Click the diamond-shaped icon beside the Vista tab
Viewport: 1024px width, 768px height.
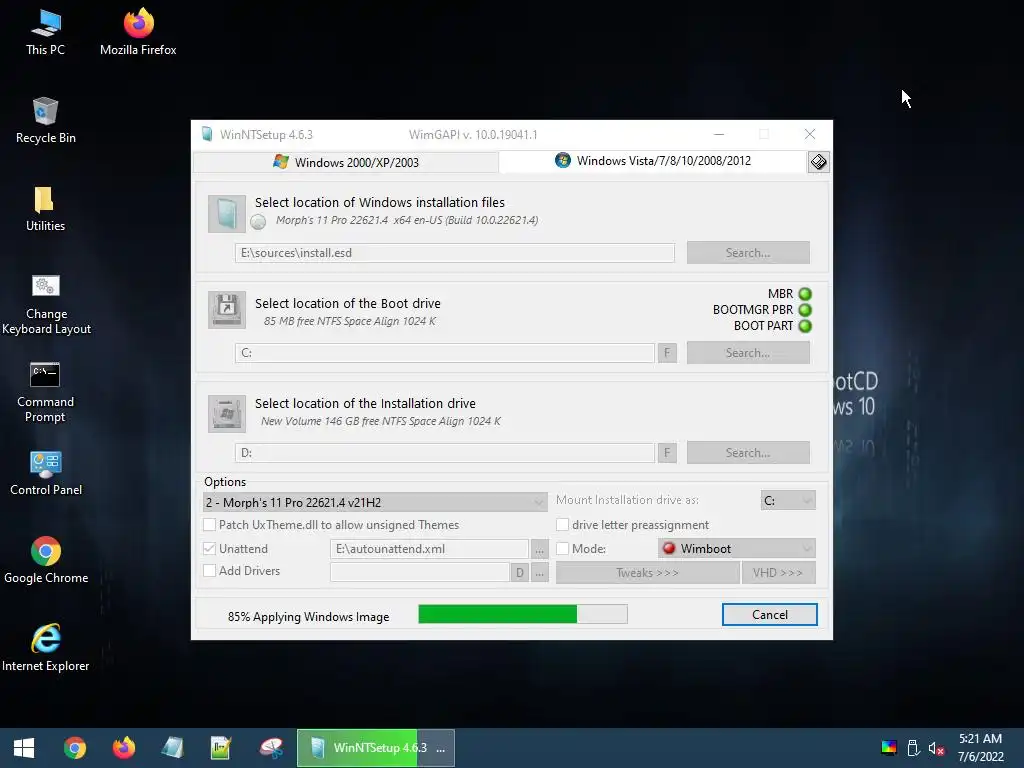coord(818,162)
